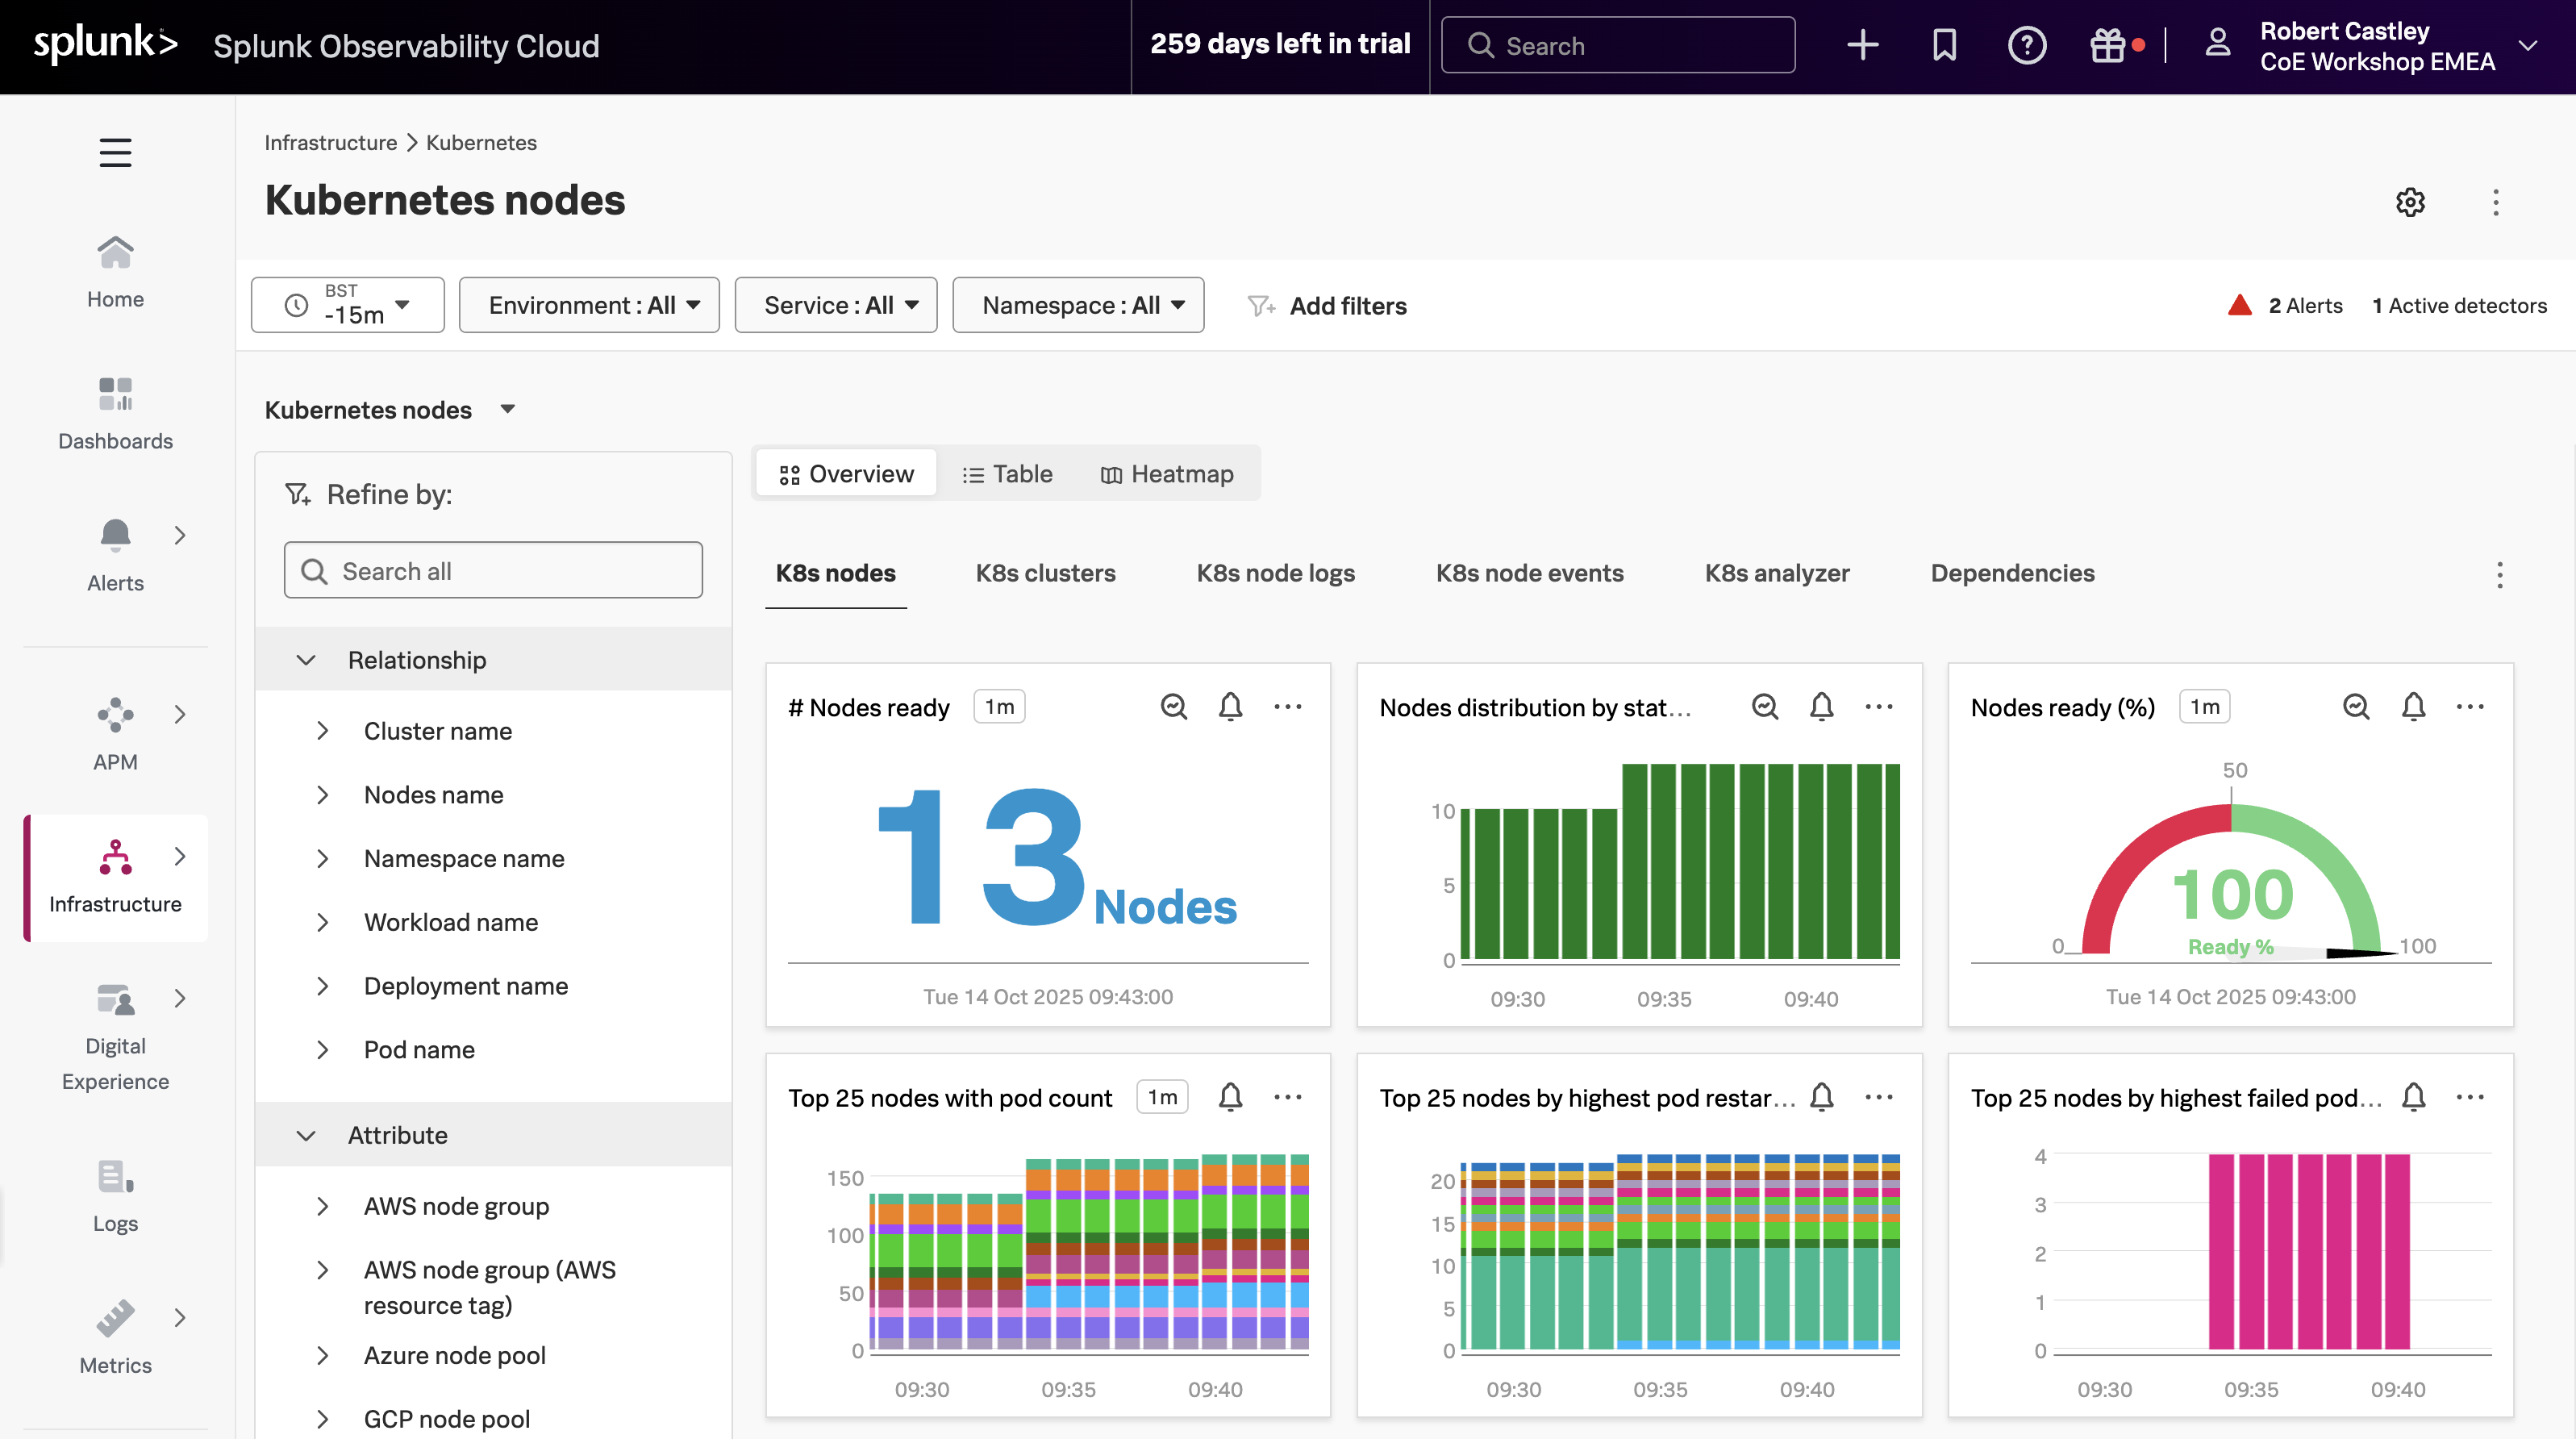Expand the Cluster name filter
This screenshot has width=2576, height=1439.
(437, 731)
